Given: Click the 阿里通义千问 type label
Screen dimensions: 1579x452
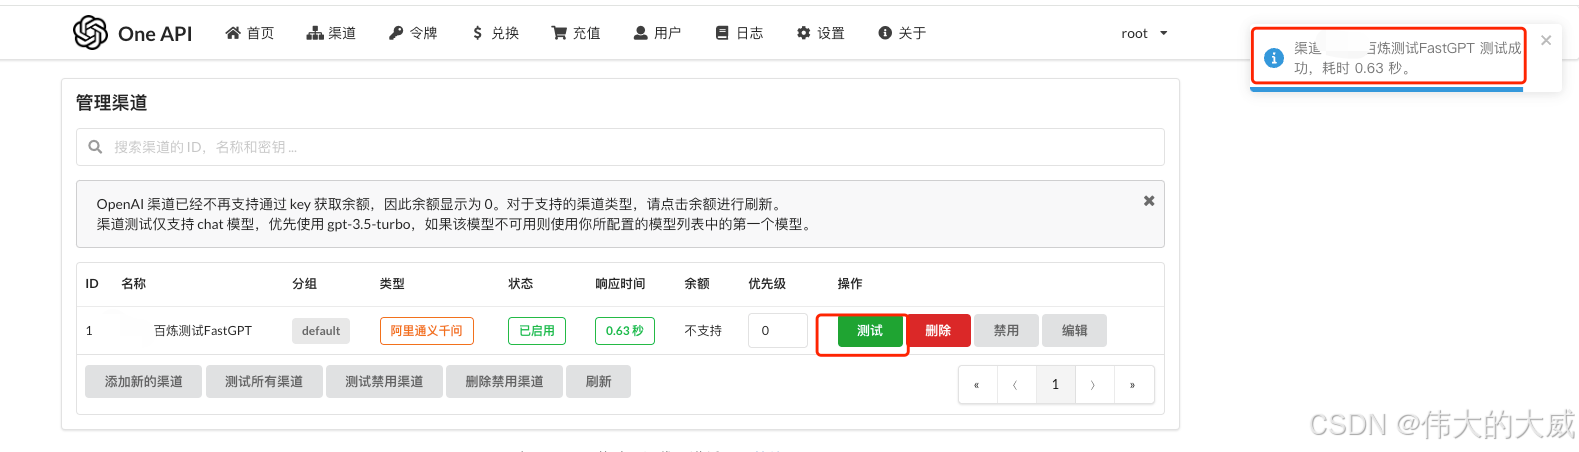Looking at the screenshot, I should (427, 331).
